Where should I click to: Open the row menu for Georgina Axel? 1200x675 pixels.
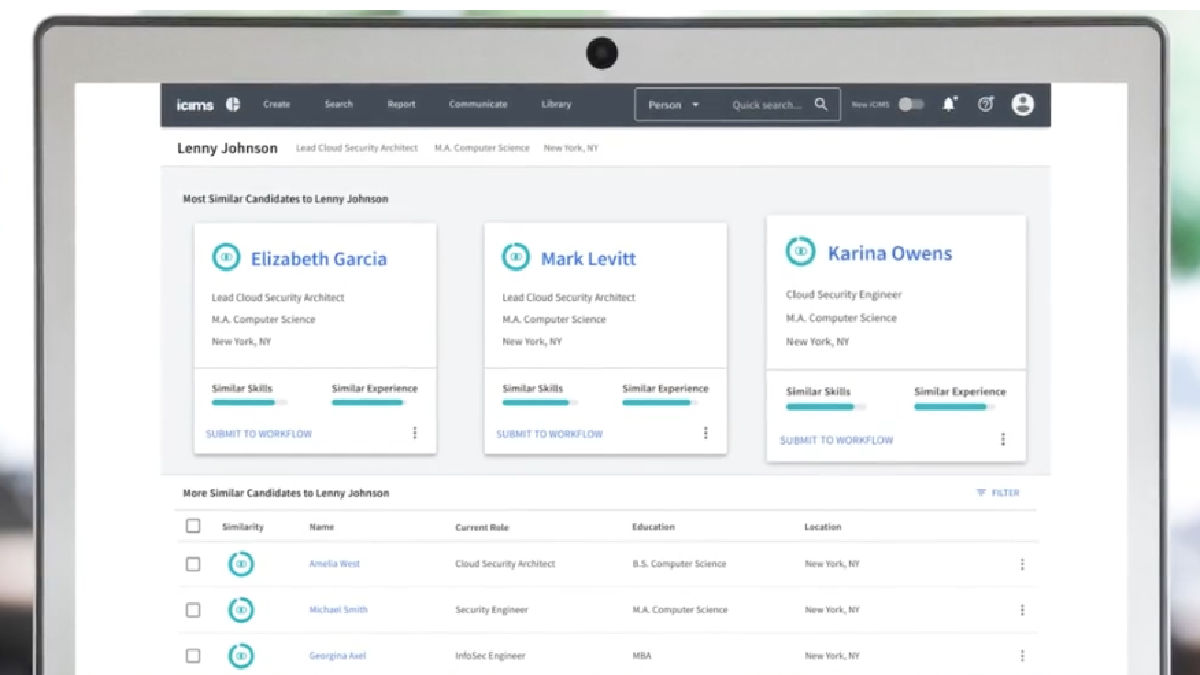[x=1022, y=656]
